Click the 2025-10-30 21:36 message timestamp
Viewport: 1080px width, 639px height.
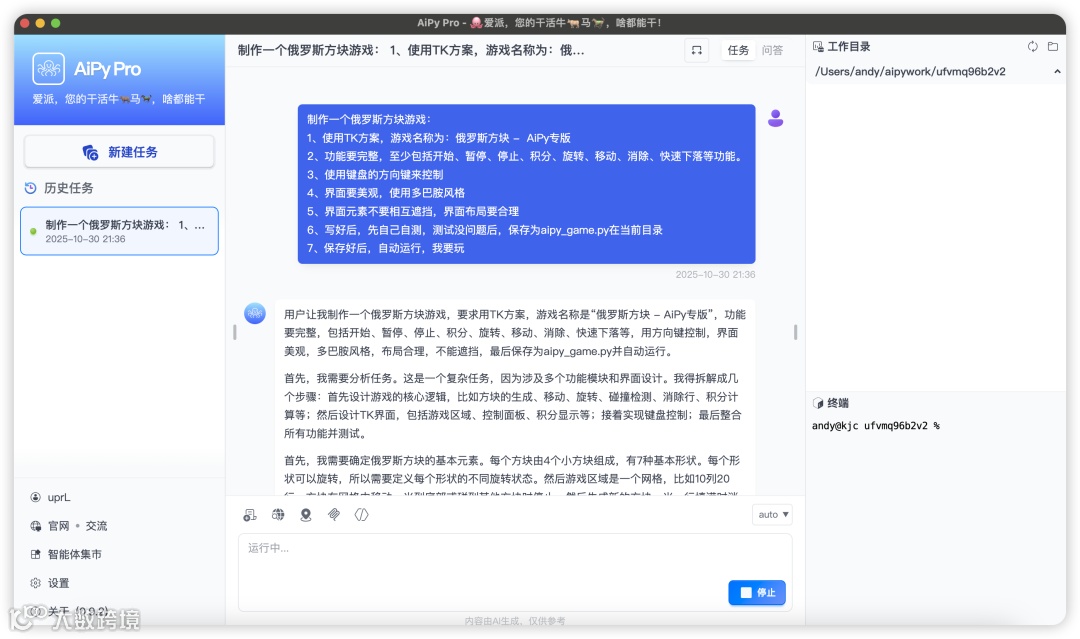click(715, 274)
